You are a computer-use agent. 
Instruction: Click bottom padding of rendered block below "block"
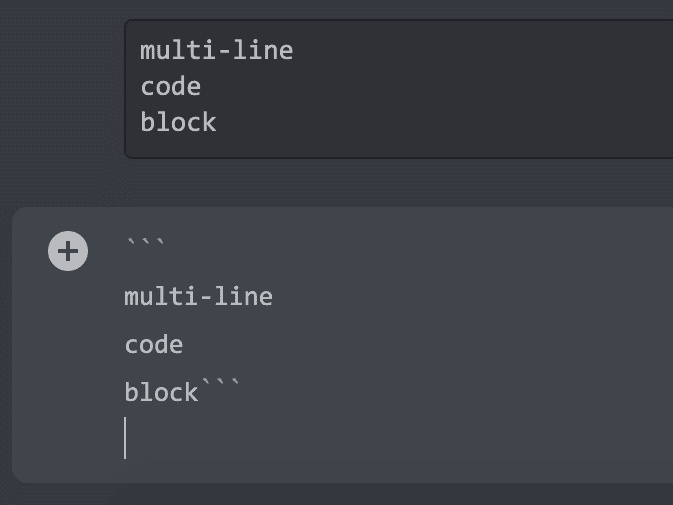click(x=400, y=147)
